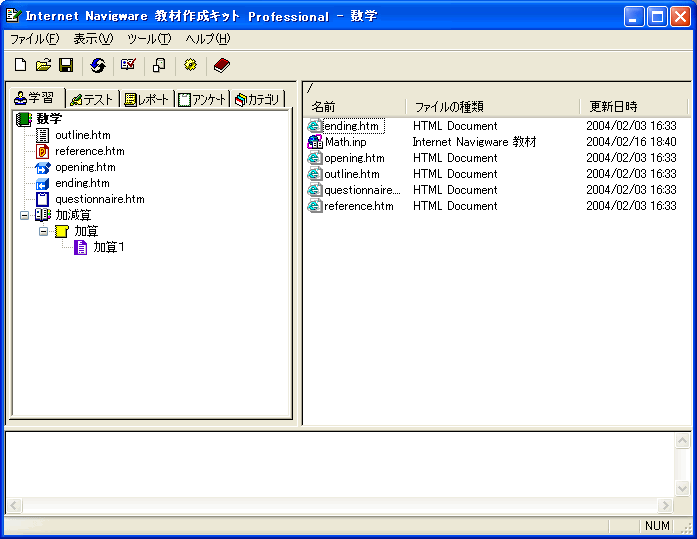
Task: Click the file icon of opening.htm in list
Action: (314, 158)
